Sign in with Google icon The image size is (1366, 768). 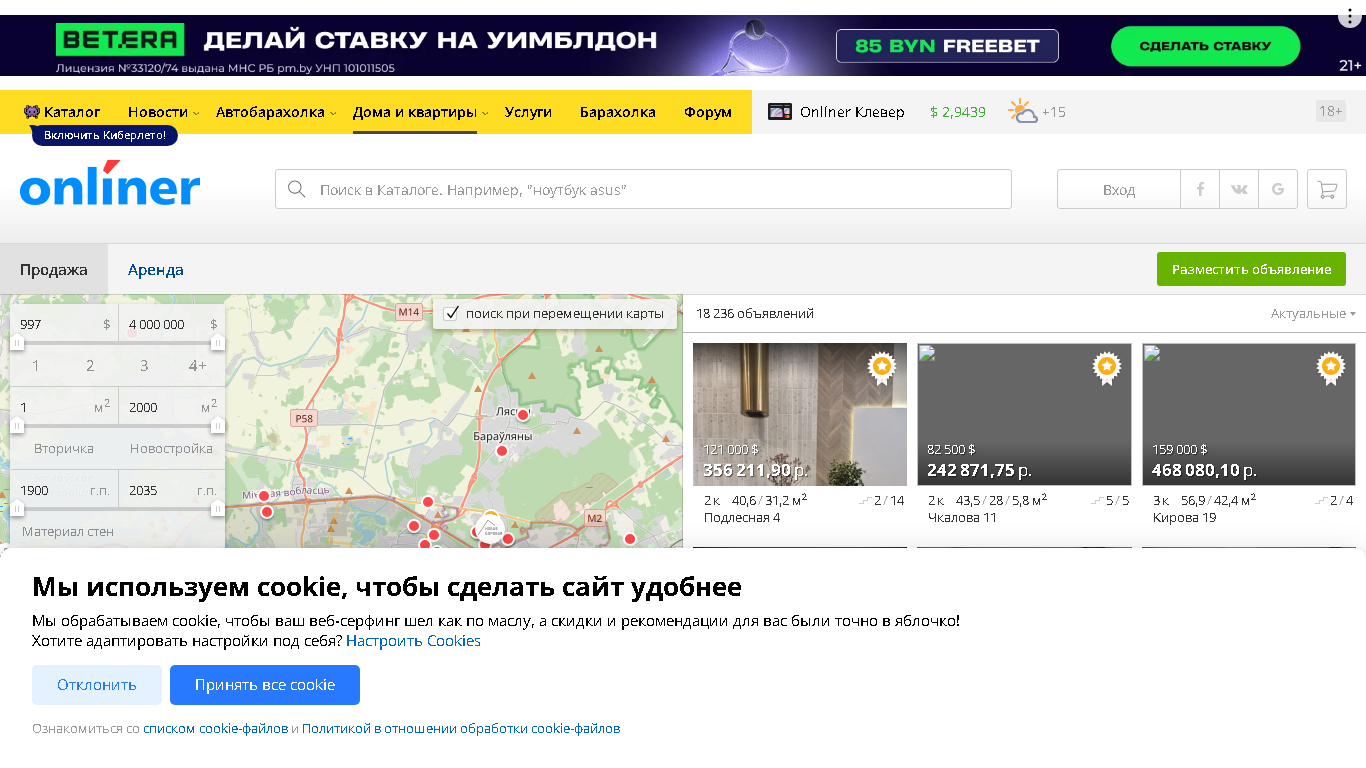coord(1278,189)
